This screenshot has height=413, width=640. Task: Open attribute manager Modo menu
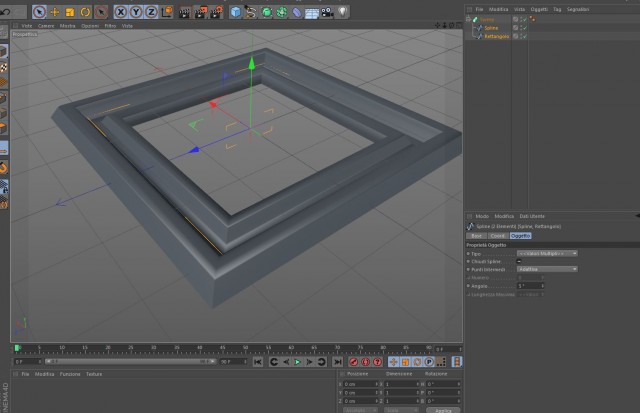[482, 216]
